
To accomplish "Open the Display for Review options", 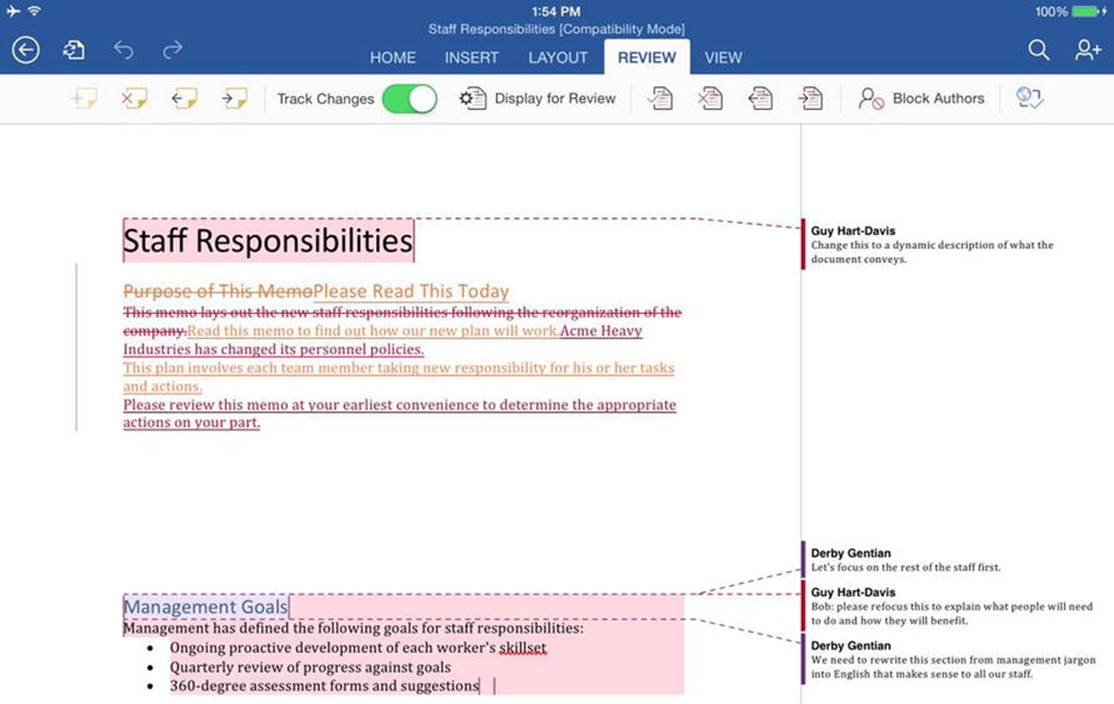I will (x=537, y=99).
